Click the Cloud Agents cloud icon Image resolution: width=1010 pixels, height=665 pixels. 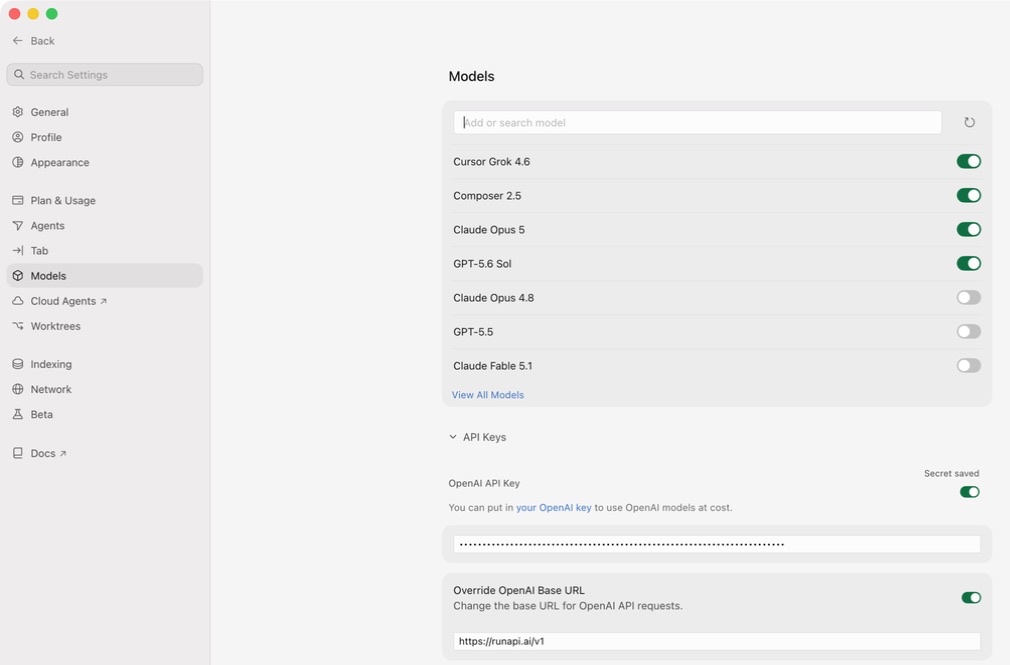18,301
